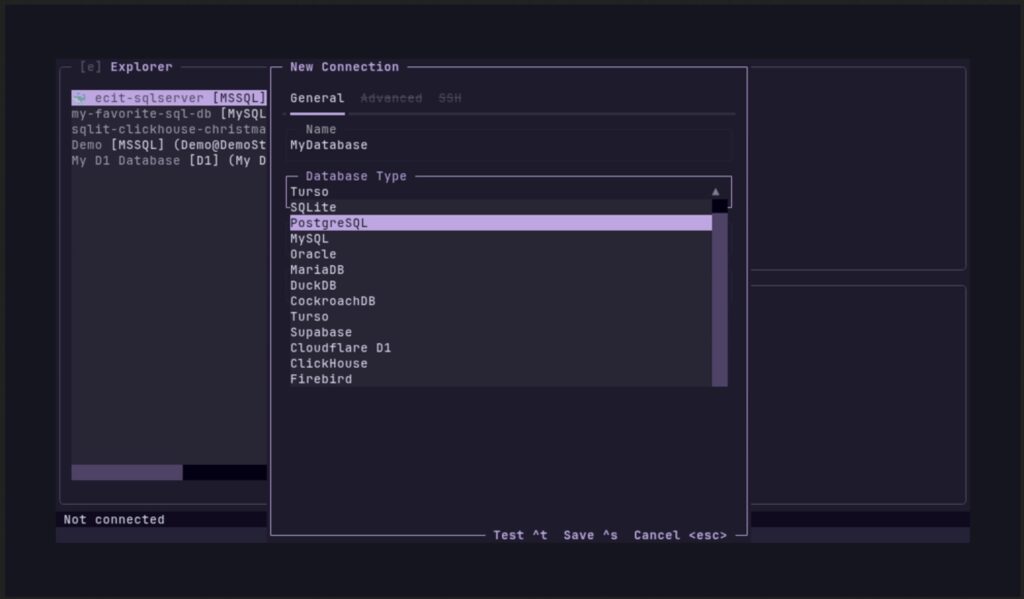Pick CockroachDB from the list

click(x=333, y=301)
